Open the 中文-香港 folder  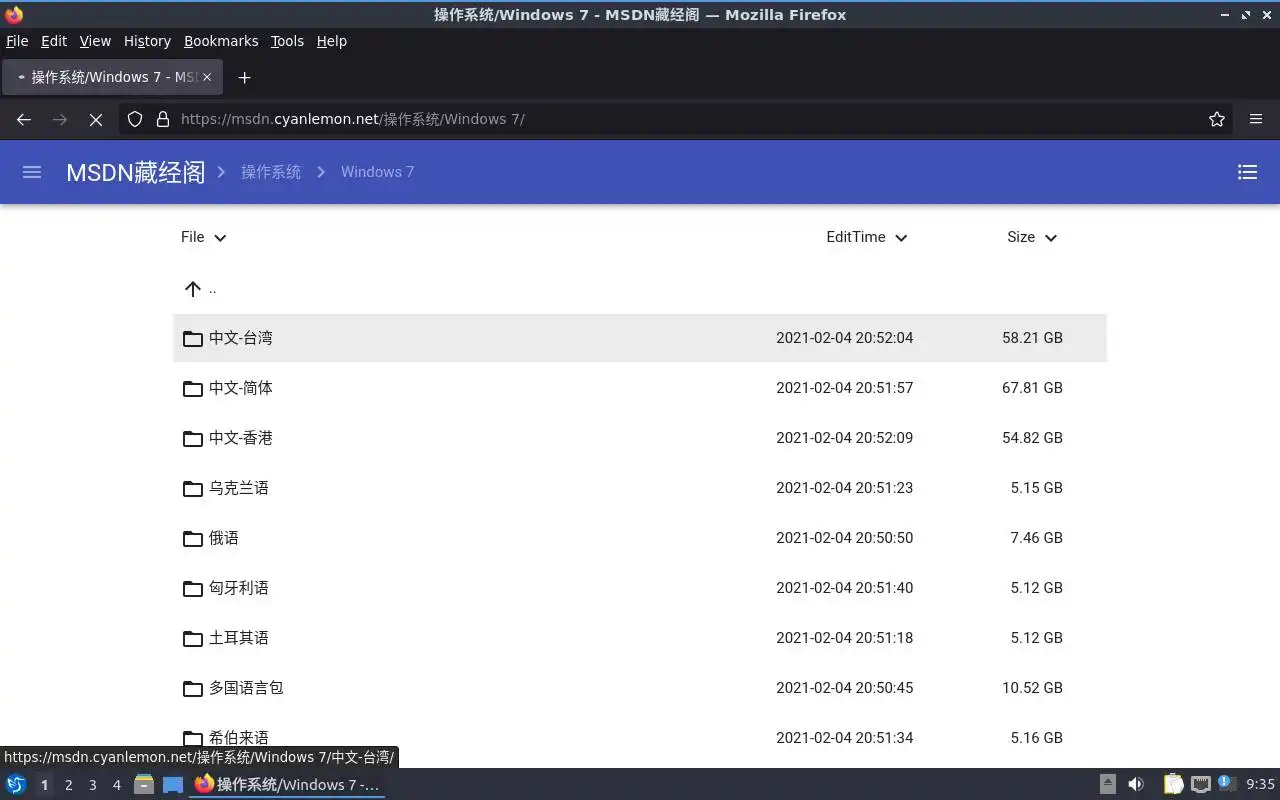tap(640, 438)
